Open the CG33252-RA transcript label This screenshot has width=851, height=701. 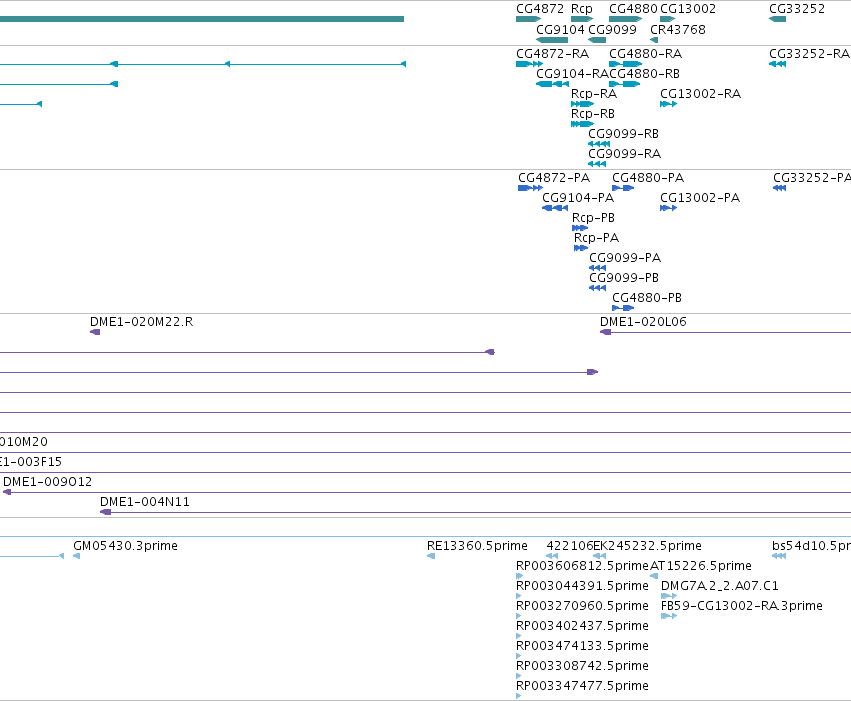[809, 54]
